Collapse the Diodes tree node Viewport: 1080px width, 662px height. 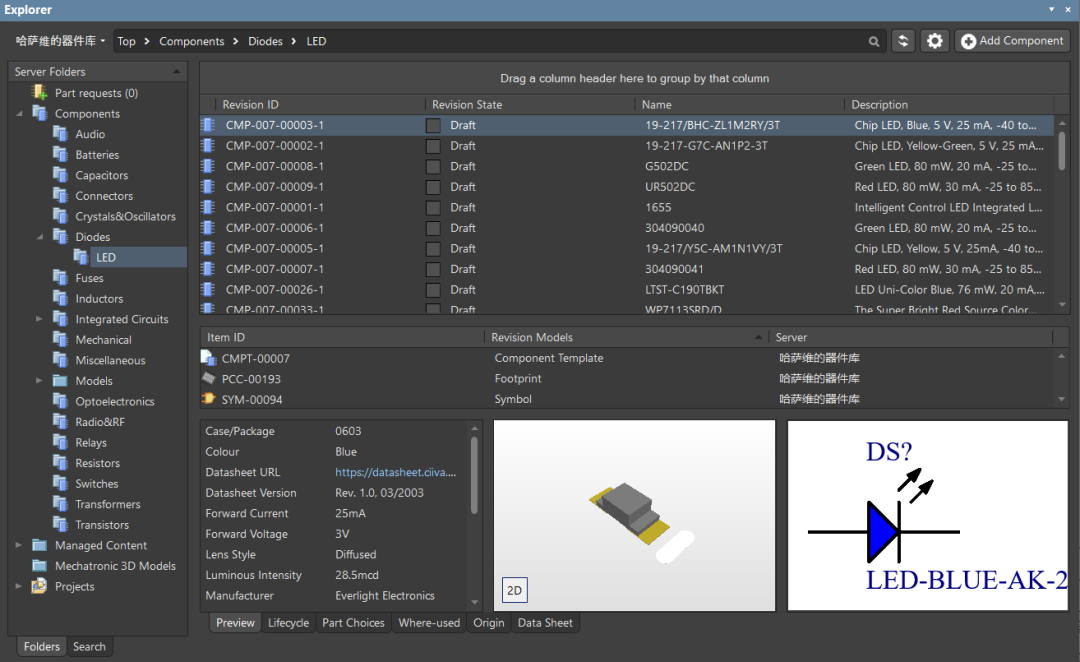tap(40, 236)
